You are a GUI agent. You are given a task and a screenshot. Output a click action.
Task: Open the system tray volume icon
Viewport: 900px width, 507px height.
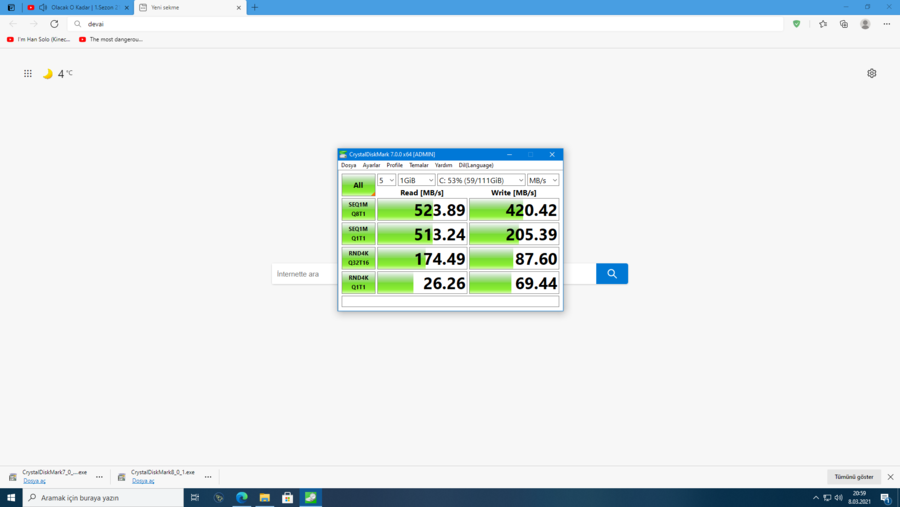point(839,498)
